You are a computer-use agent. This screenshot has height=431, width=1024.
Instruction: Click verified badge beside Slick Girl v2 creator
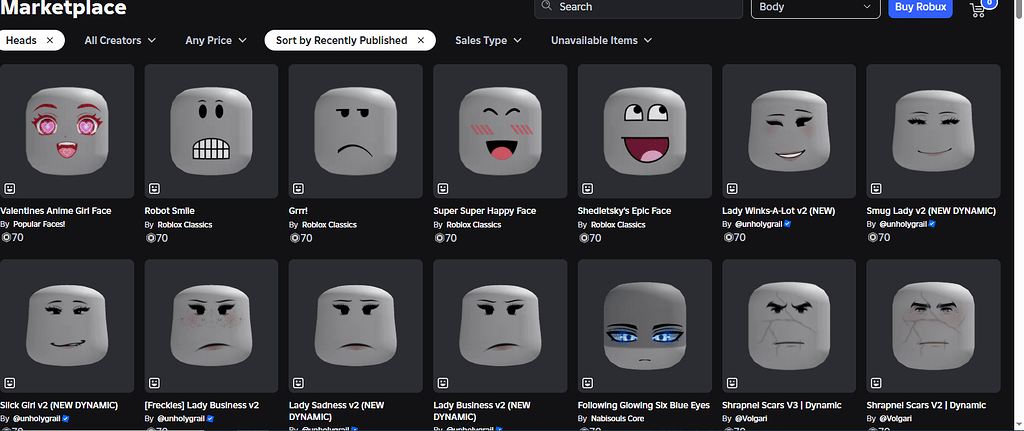point(66,419)
